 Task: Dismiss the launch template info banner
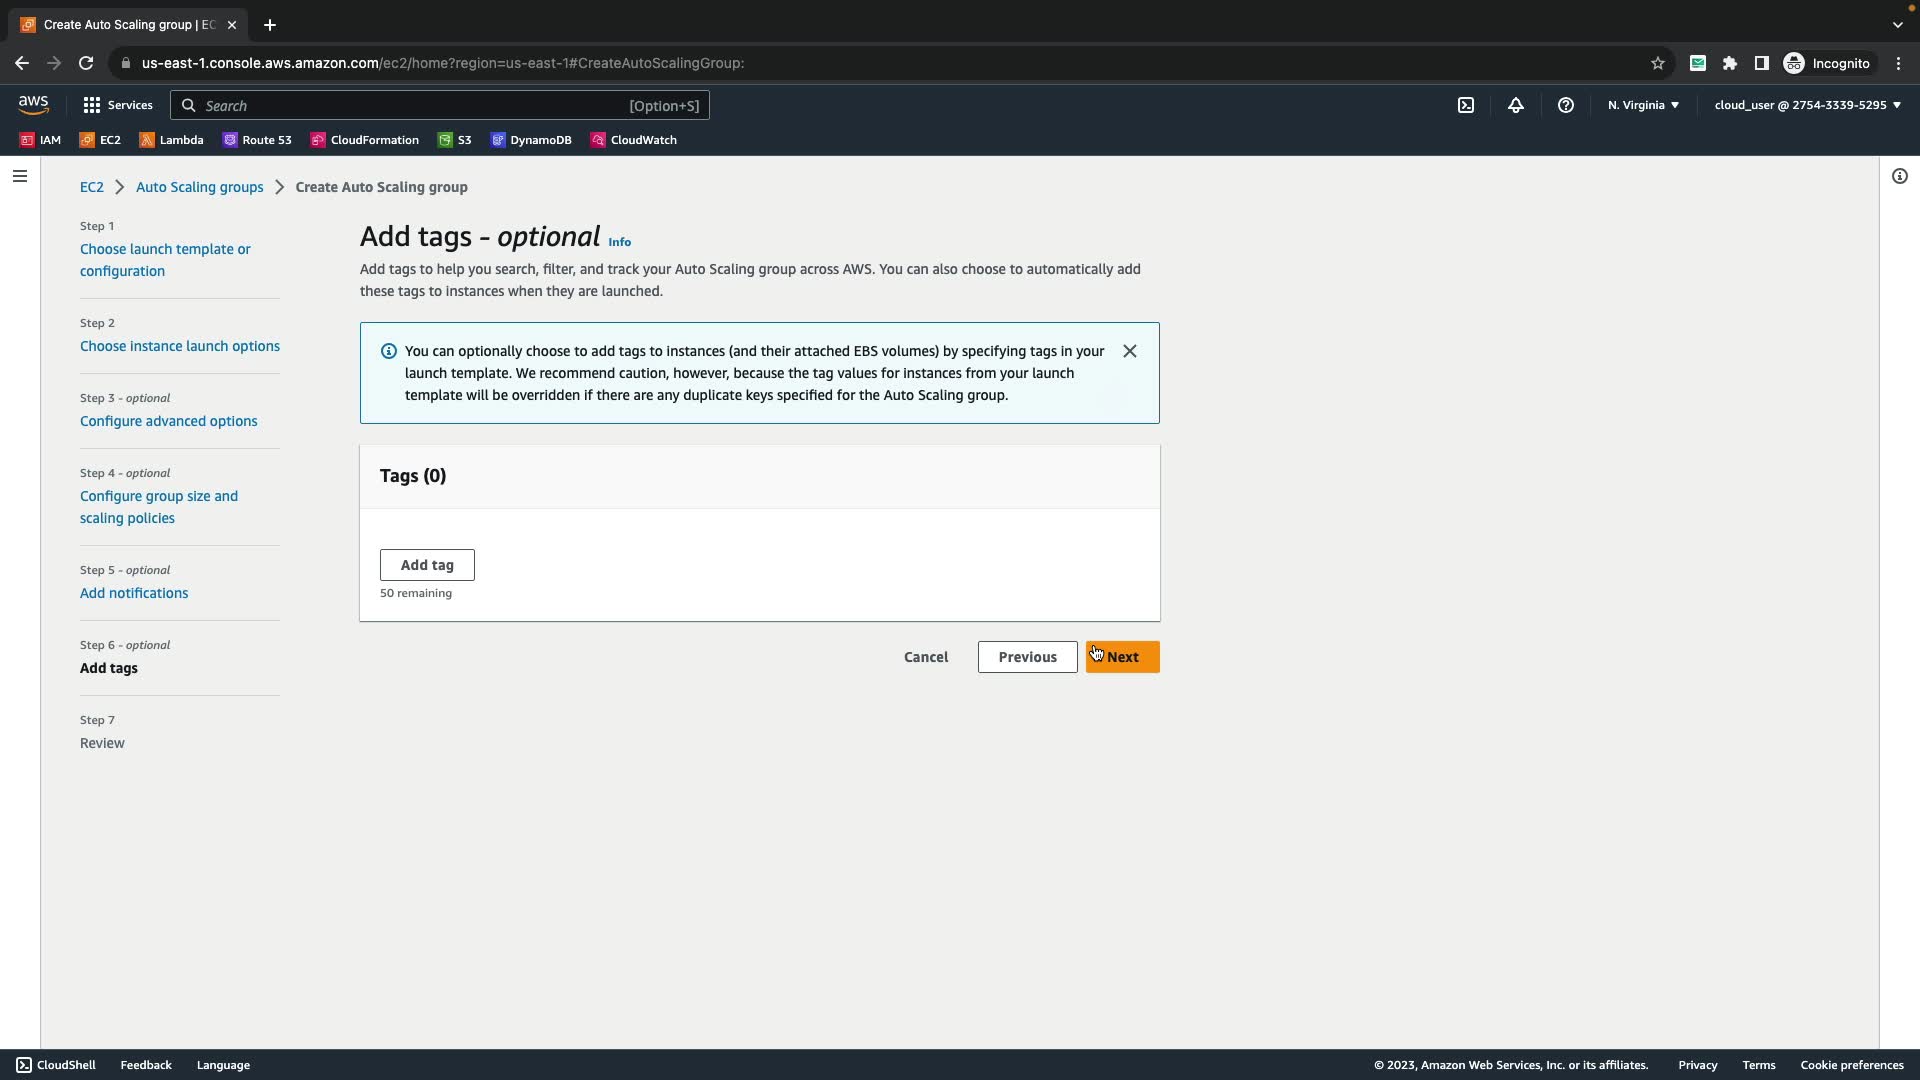click(x=1129, y=351)
